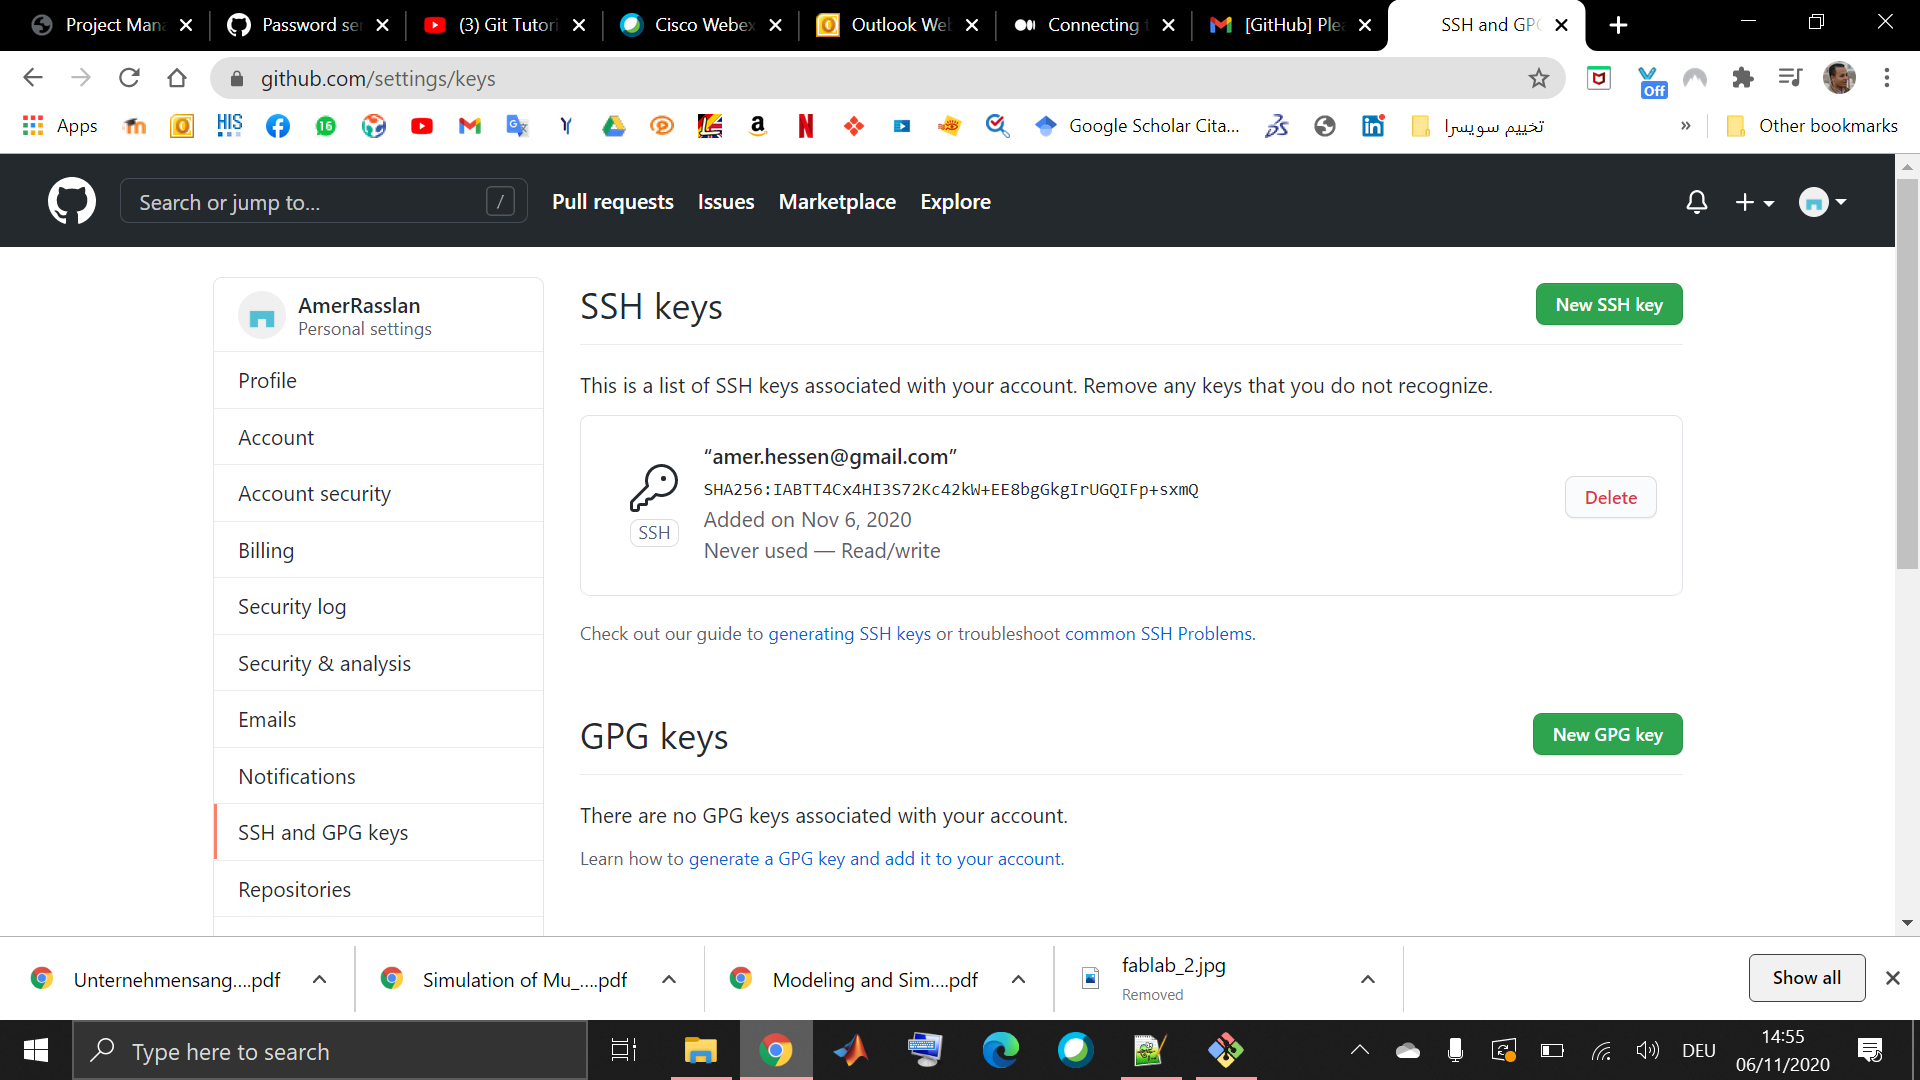Delete the amer.hessen@gmail.com SSH key
This screenshot has height=1080, width=1920.
[1611, 497]
